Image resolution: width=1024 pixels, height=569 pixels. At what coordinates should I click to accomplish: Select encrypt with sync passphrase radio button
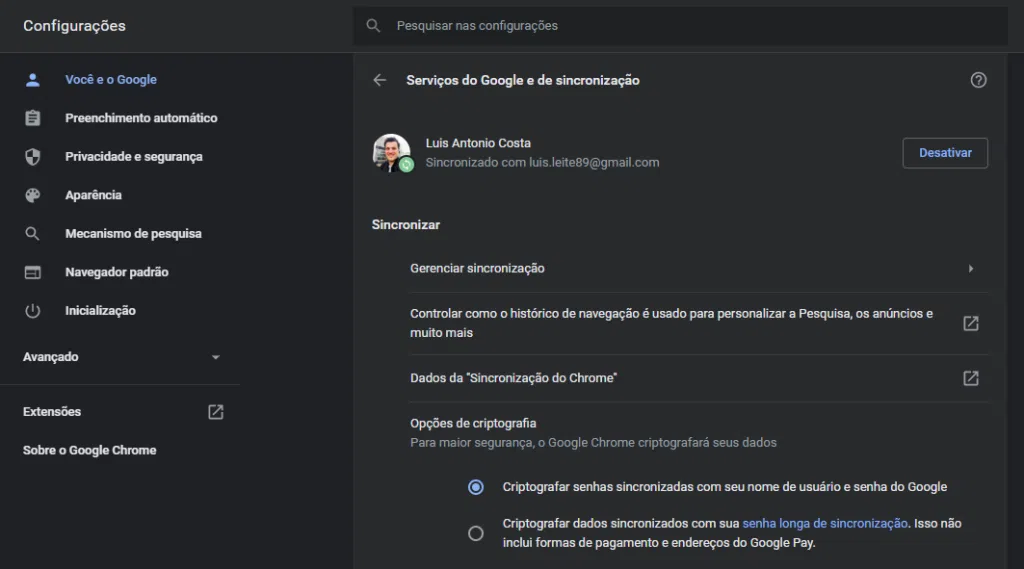pos(476,534)
